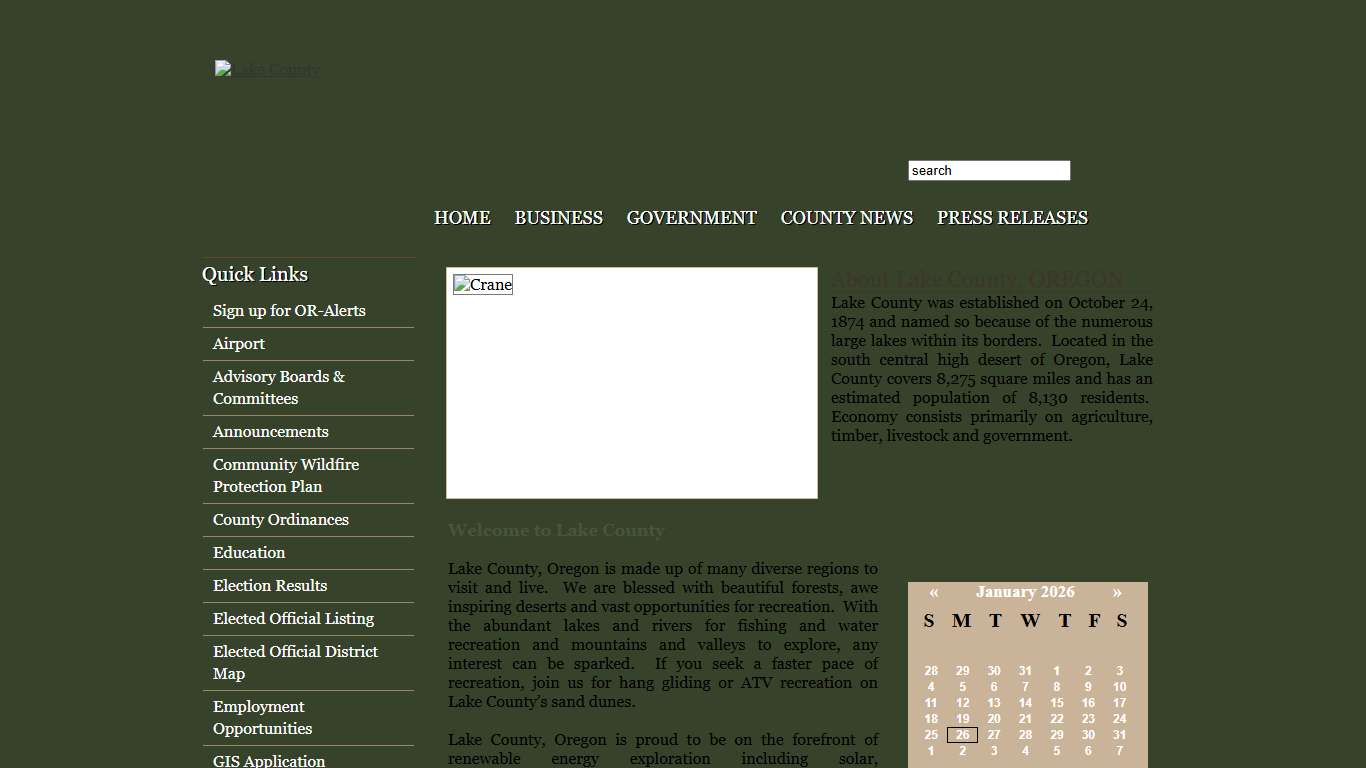Image resolution: width=1366 pixels, height=768 pixels.
Task: Open the HOME navigation menu
Action: [x=462, y=217]
